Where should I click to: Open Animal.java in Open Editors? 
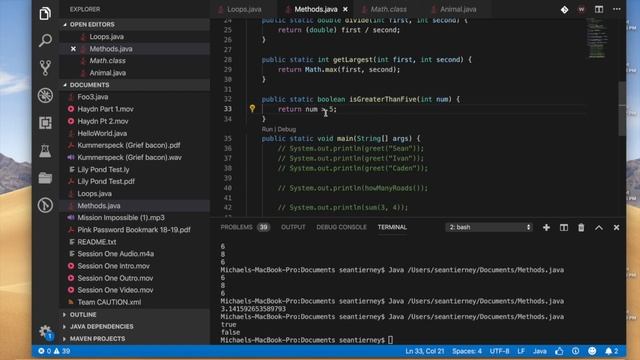(134, 73)
